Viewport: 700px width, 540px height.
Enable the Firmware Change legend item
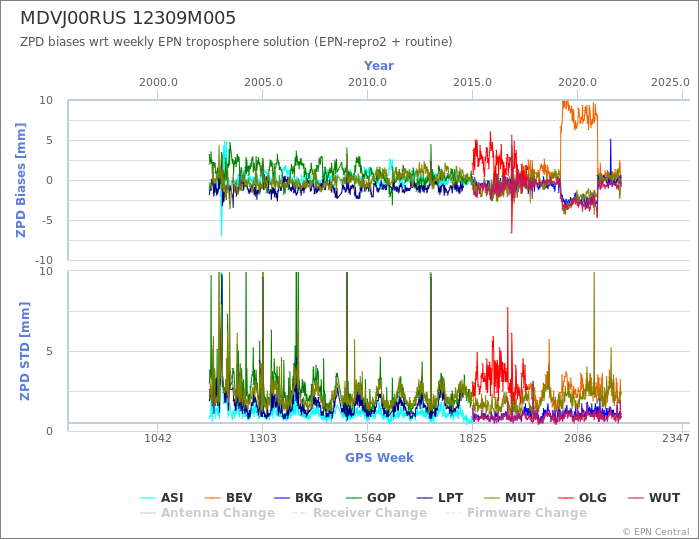pyautogui.click(x=517, y=513)
